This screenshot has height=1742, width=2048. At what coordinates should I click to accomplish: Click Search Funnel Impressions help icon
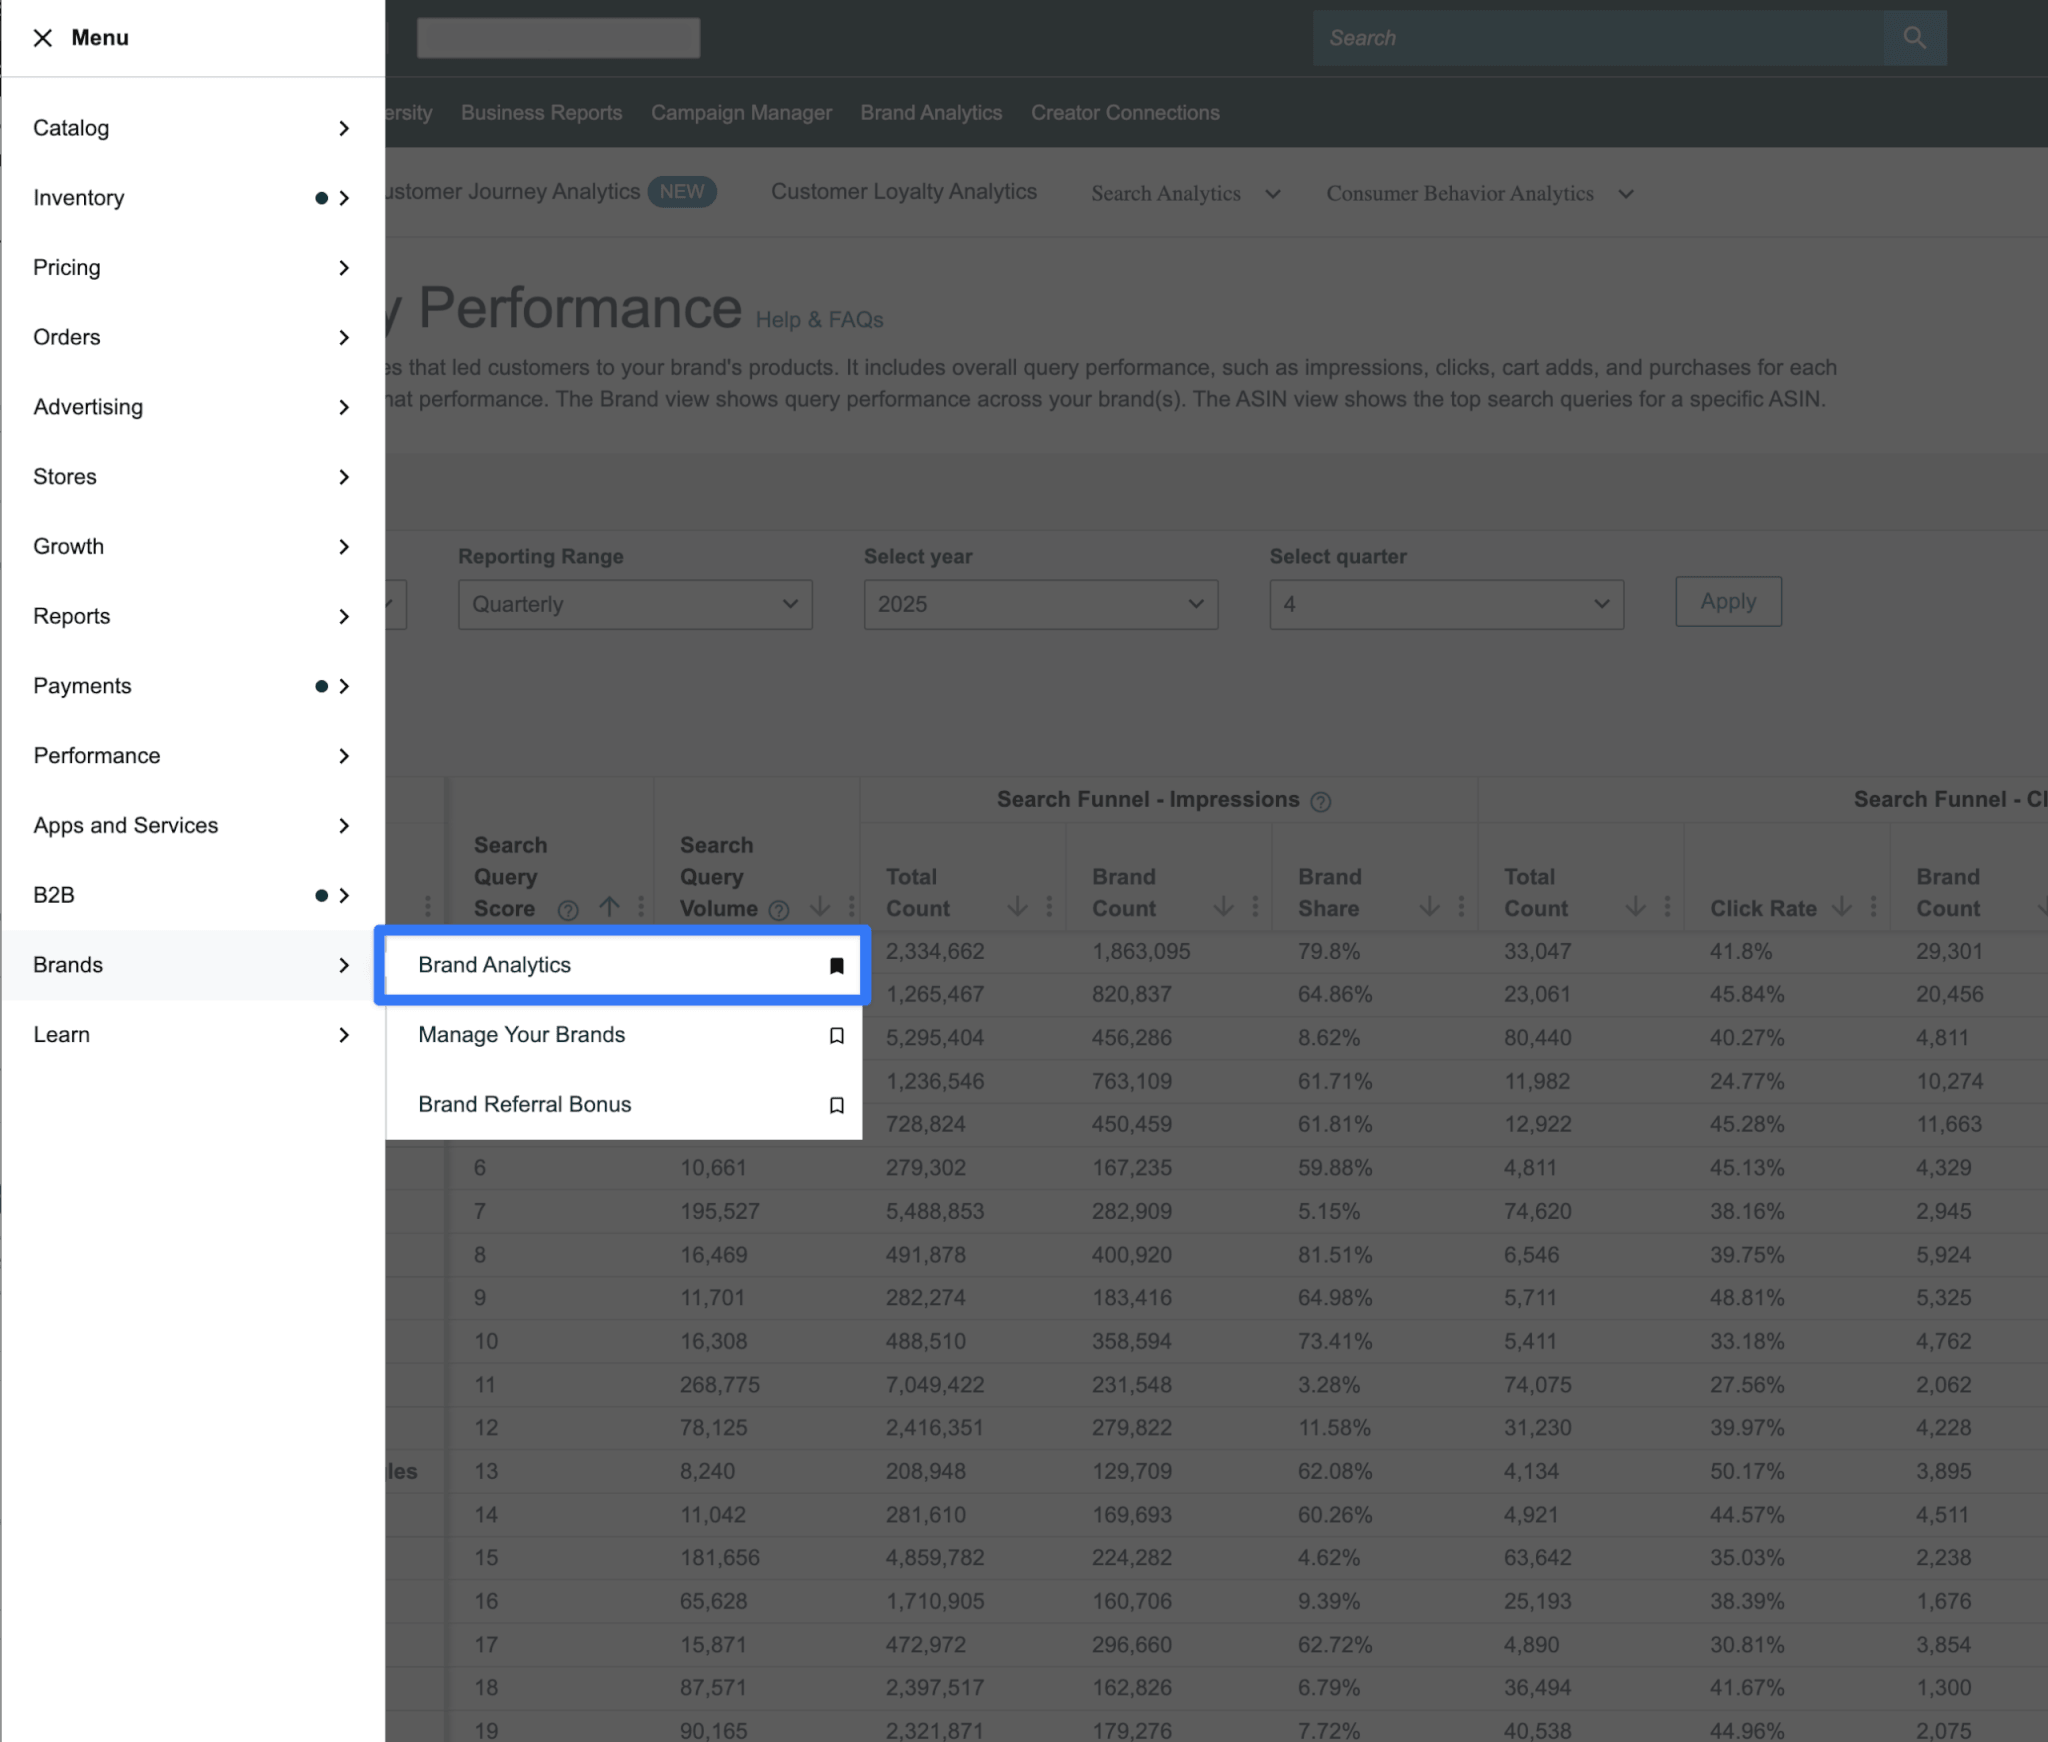[1320, 802]
